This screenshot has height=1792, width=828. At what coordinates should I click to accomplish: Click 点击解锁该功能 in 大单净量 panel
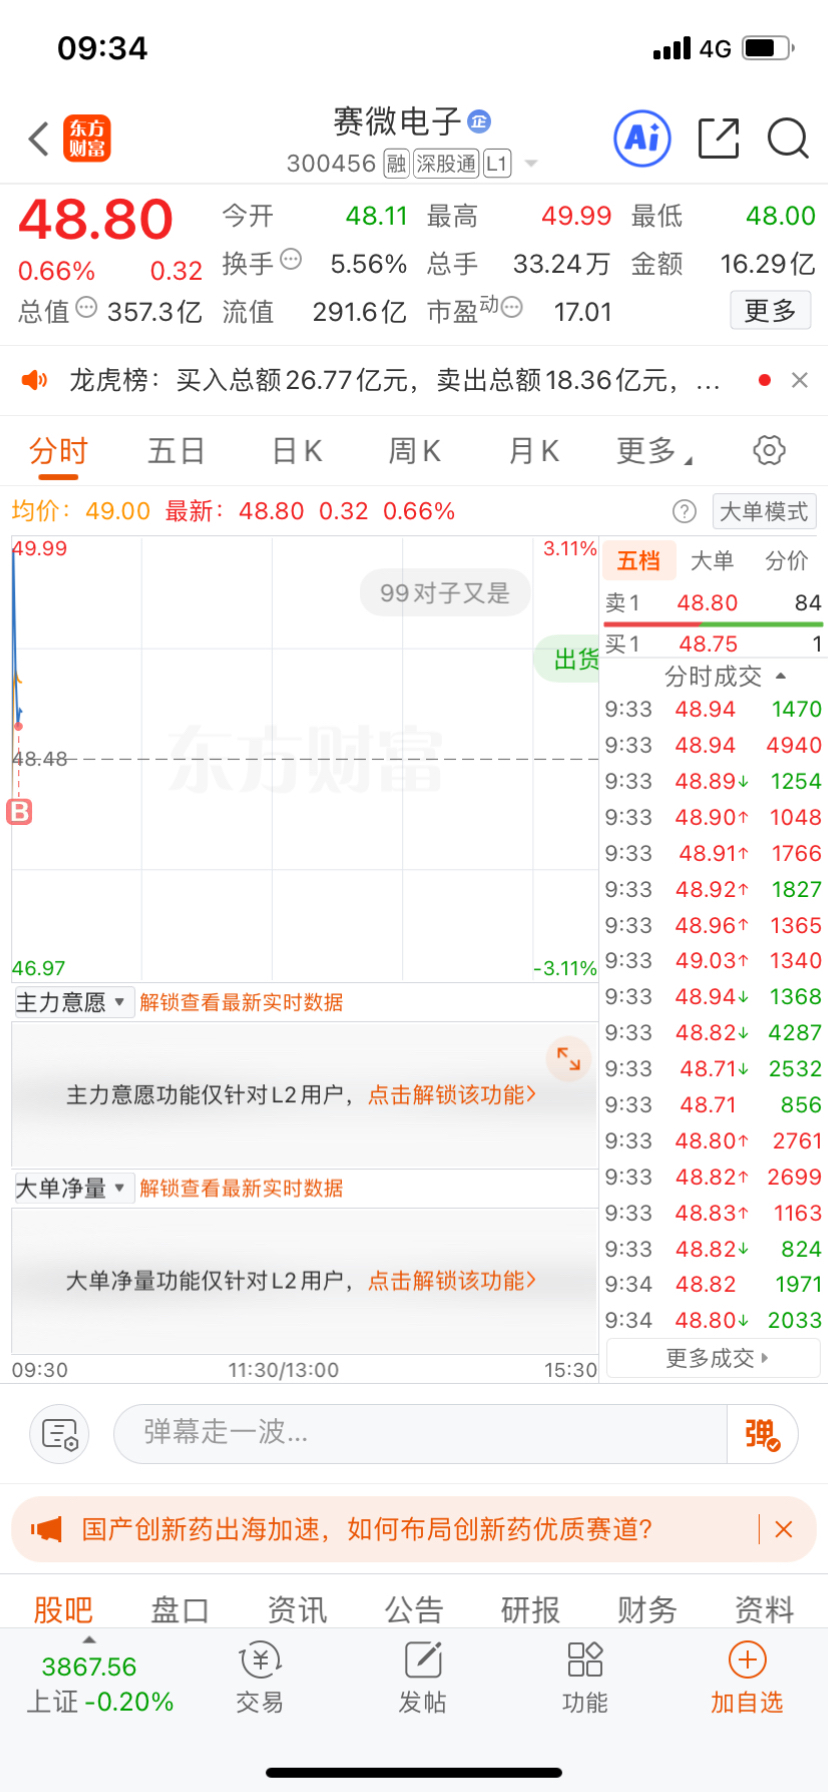pos(452,1280)
